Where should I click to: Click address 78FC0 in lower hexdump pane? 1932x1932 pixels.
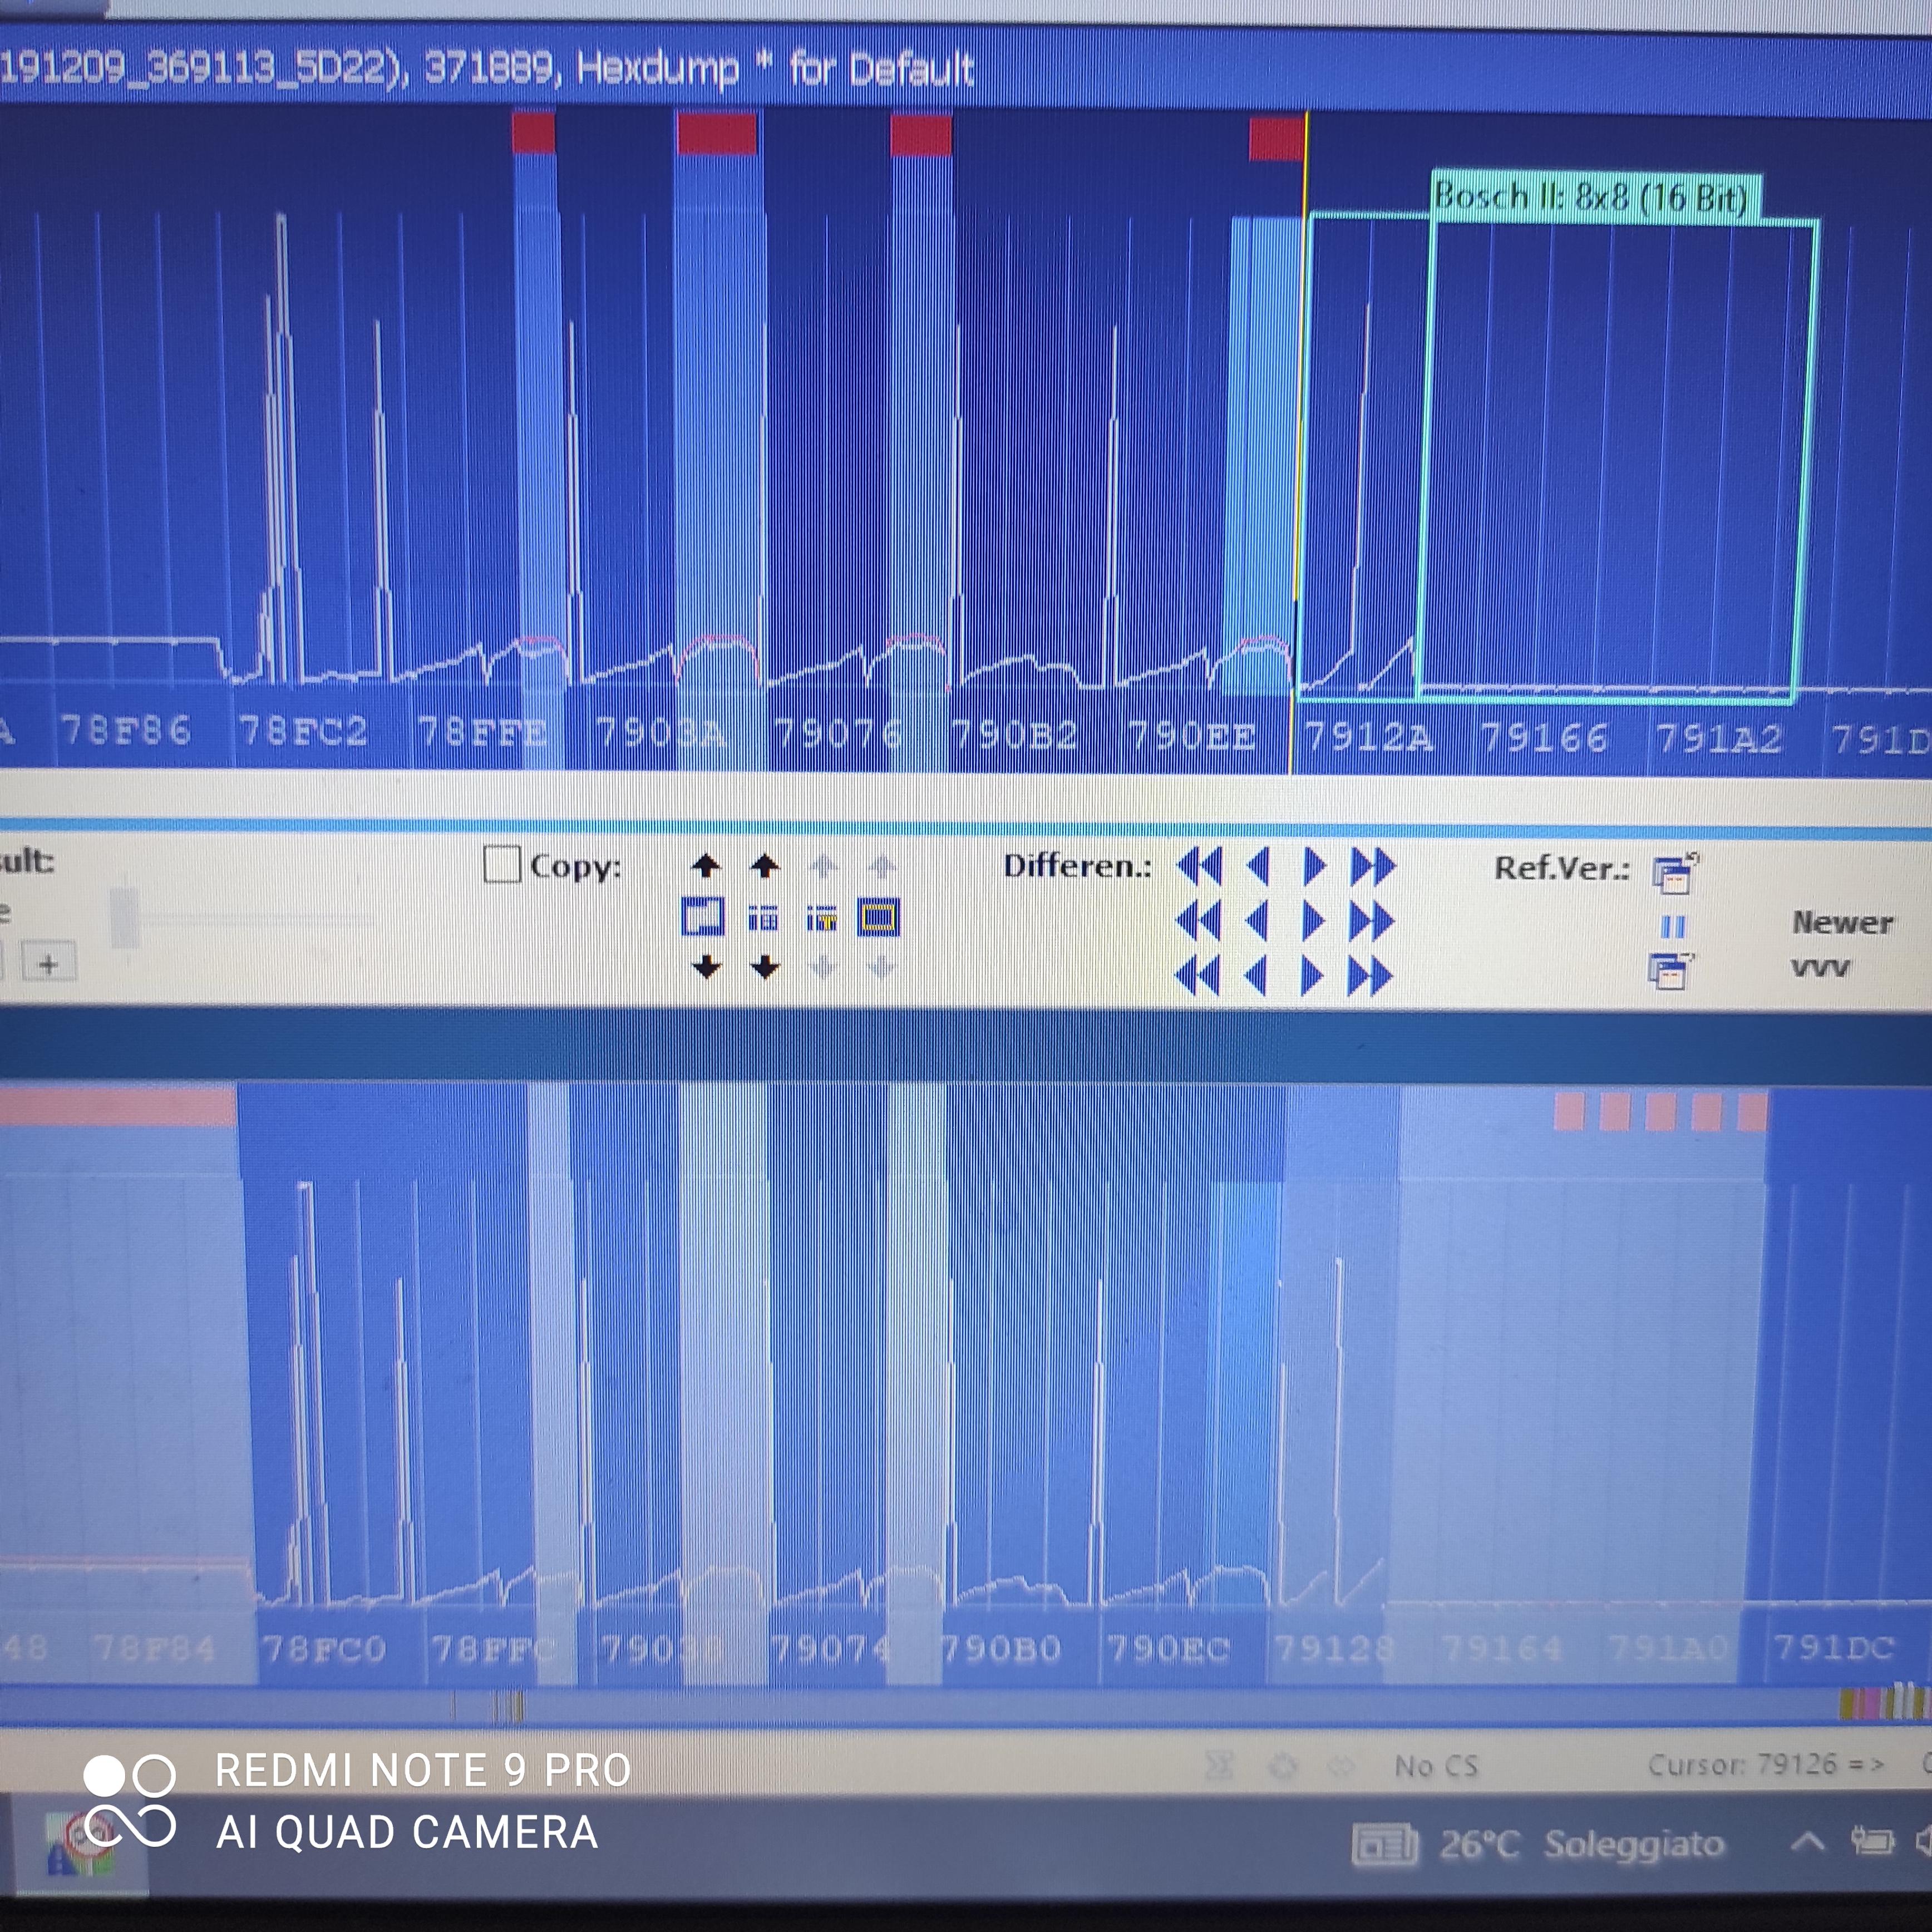click(x=324, y=1648)
